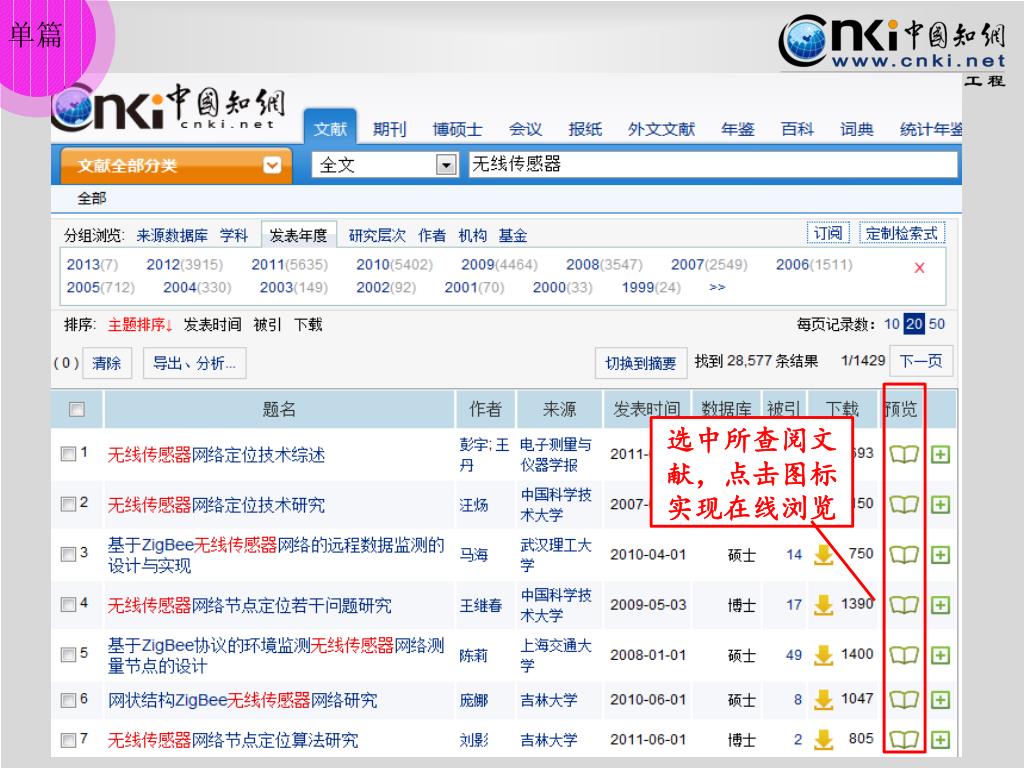Open preview book icon for 无线传感器网络定位技术综述
Screen dimensions: 1024x768
tap(904, 454)
